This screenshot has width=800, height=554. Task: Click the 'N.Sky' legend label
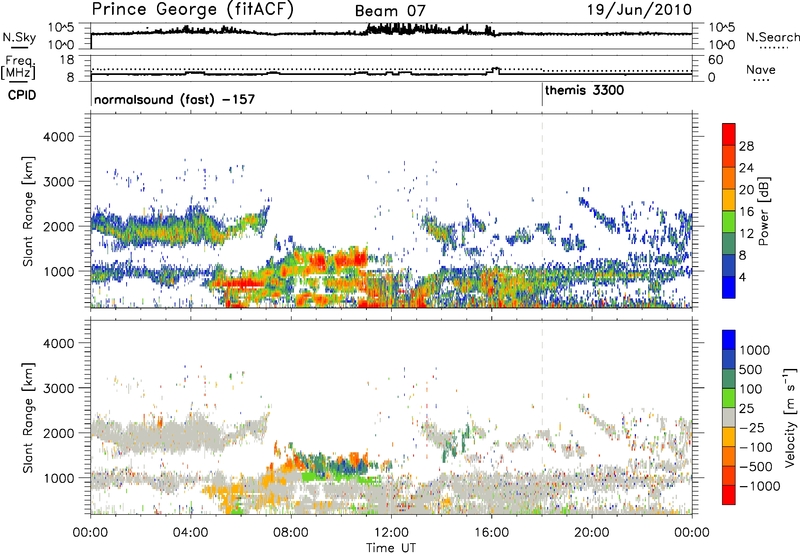tap(19, 37)
